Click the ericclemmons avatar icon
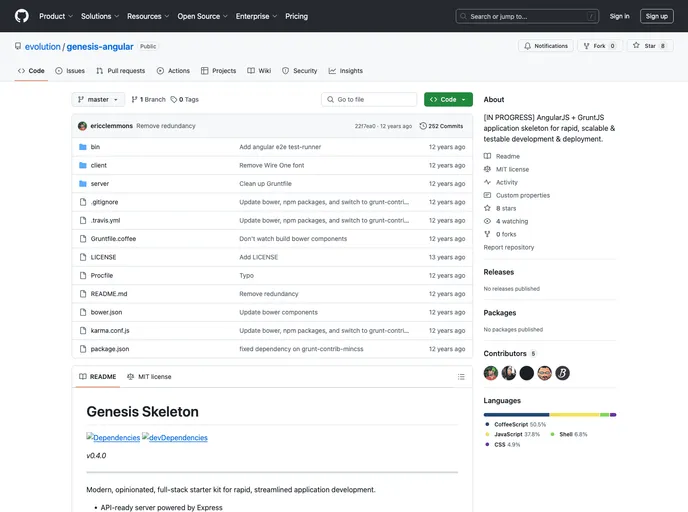Screen dimensions: 688x512 pos(82,126)
